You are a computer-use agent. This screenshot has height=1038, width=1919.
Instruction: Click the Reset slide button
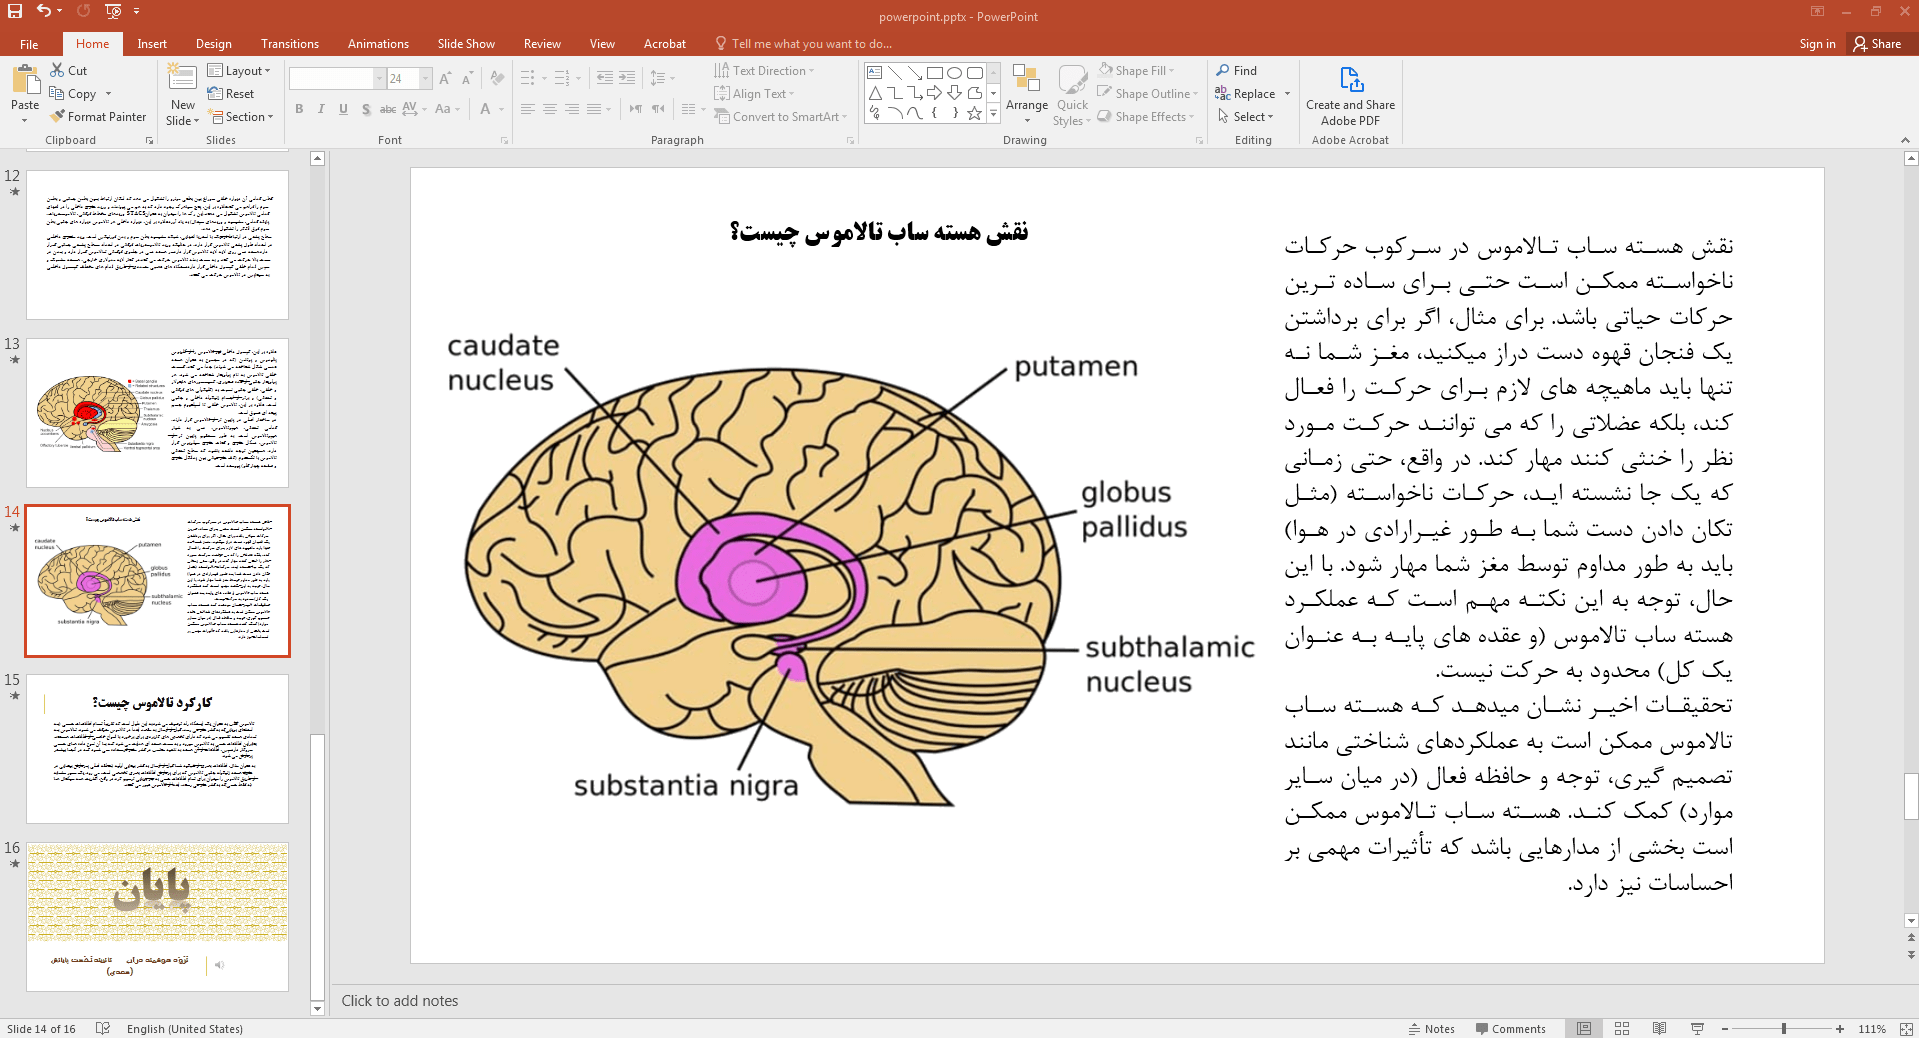pos(231,93)
